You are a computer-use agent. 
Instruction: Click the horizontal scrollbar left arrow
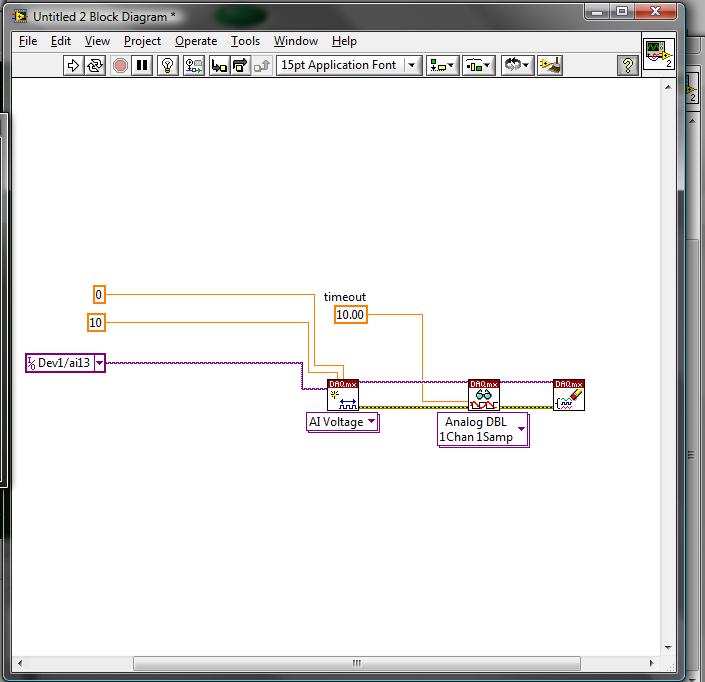tap(19, 663)
